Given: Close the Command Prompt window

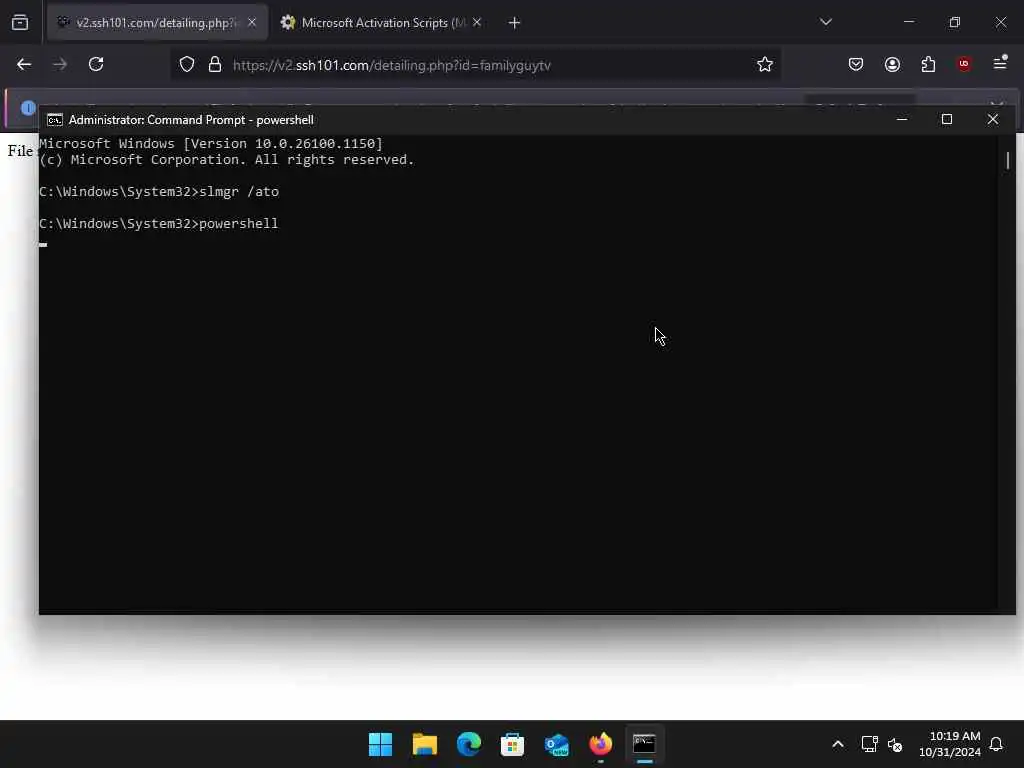Looking at the screenshot, I should (x=993, y=120).
